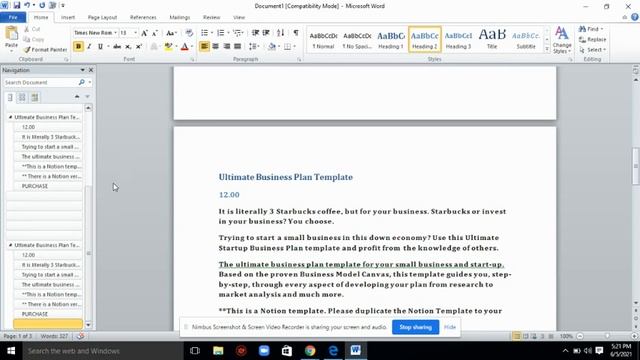Justify paragraph text
This screenshot has width=640, height=360.
point(237,47)
